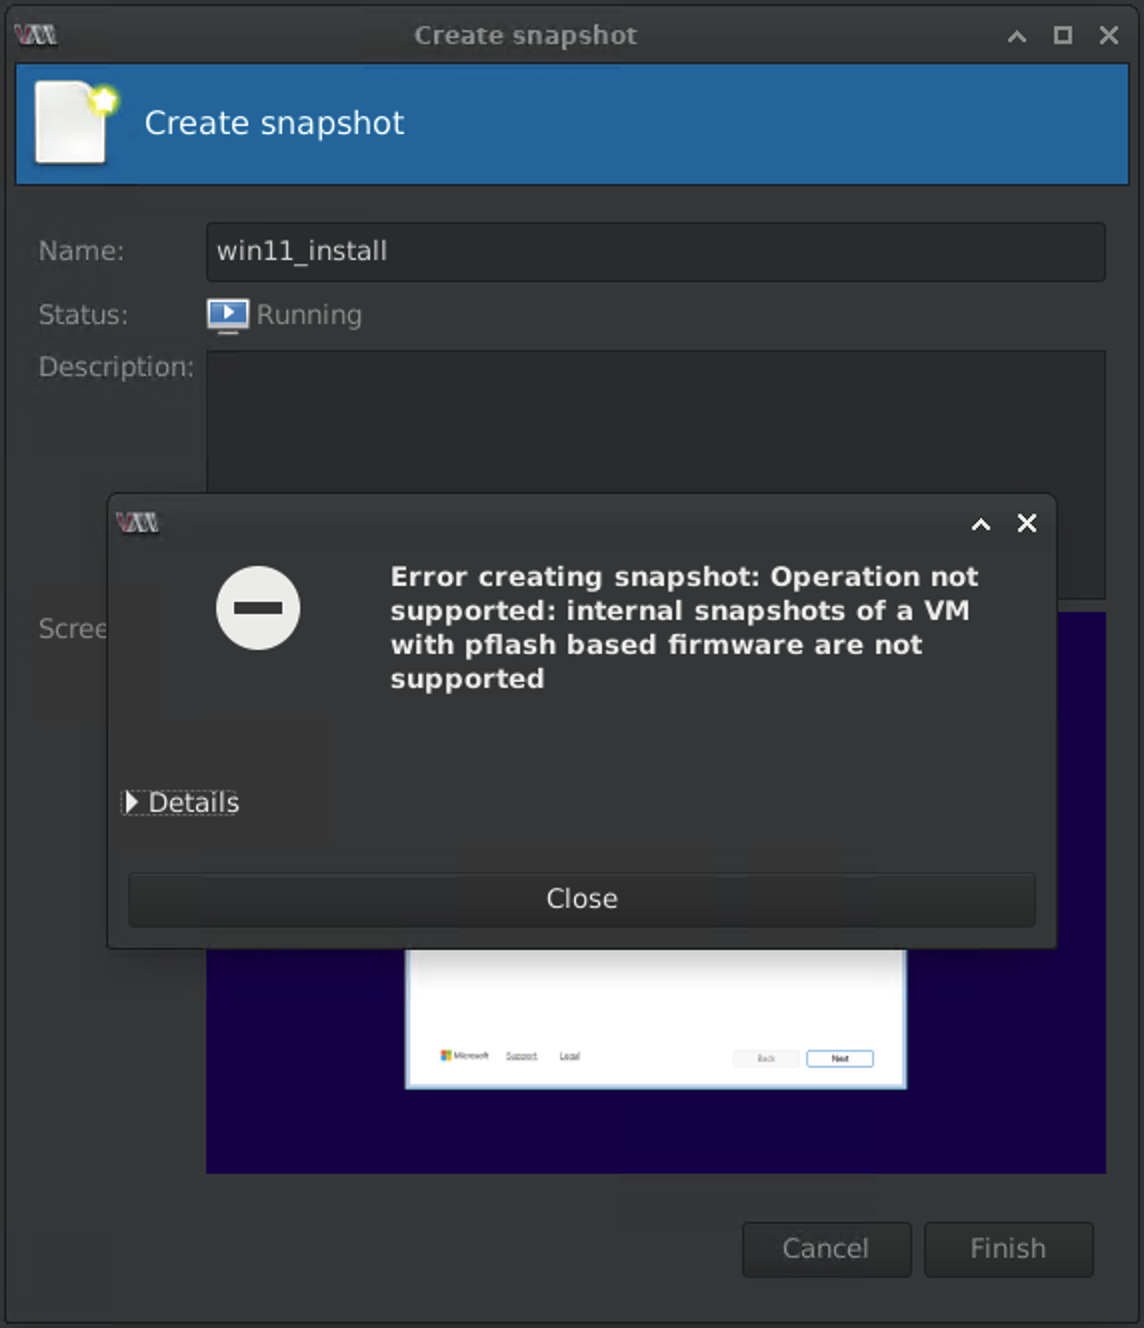Click the Create snapshot blue header title
Screen dimensions: 1144x1328
tap(274, 123)
